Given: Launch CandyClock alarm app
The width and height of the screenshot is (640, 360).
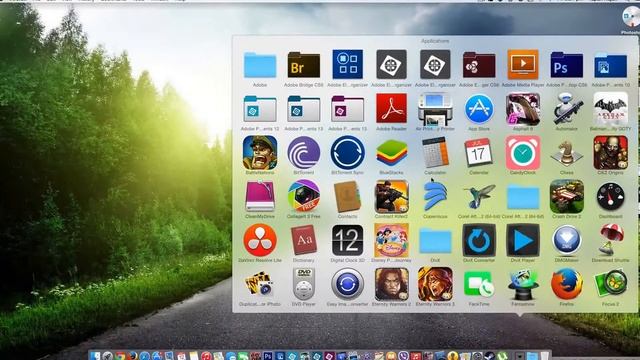Looking at the screenshot, I should pos(523,153).
